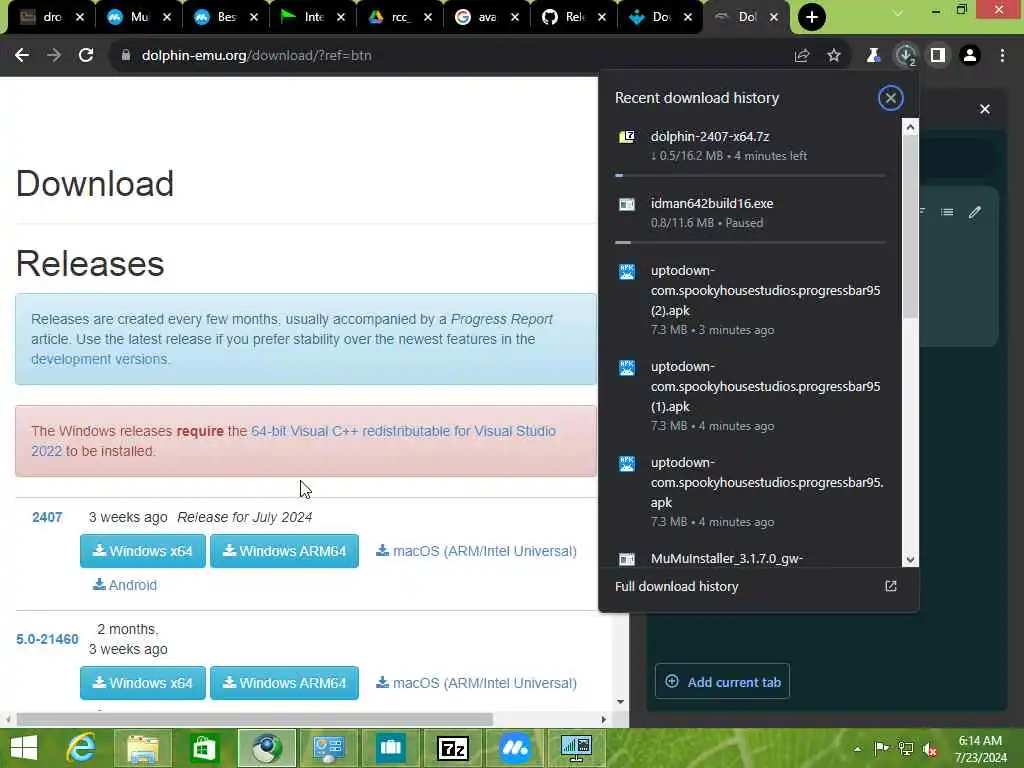Open full download history external link icon
1024x768 pixels.
[891, 586]
